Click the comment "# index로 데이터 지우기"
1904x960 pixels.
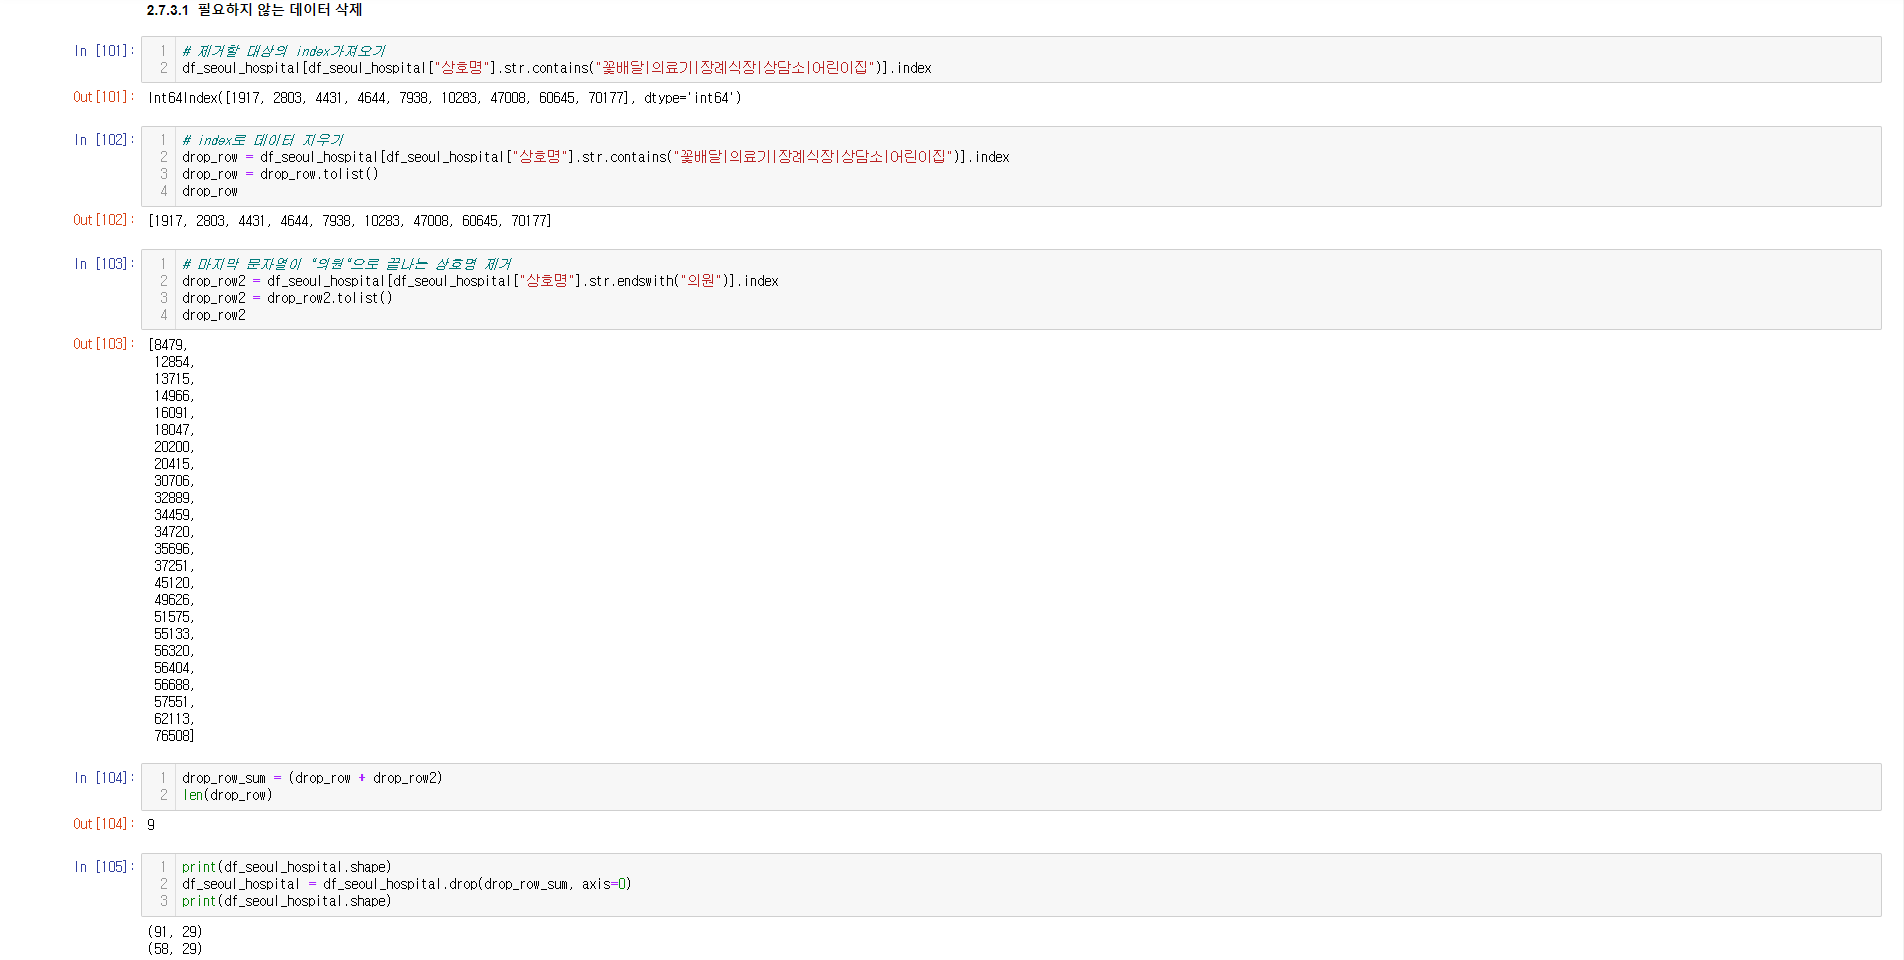[x=262, y=140]
